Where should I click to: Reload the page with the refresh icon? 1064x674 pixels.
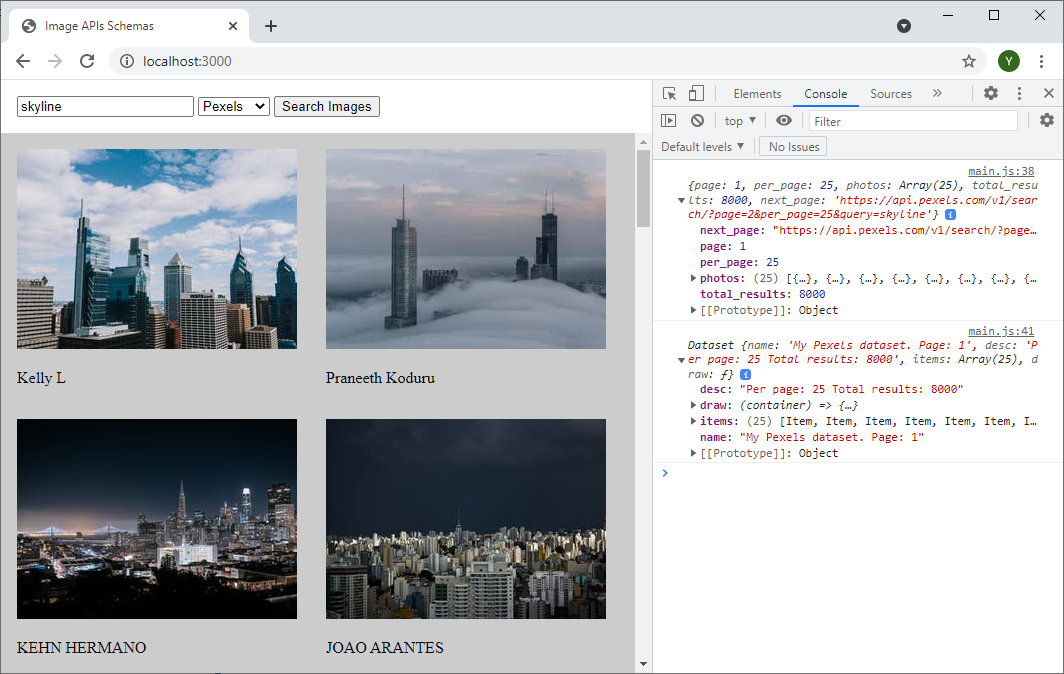87,61
